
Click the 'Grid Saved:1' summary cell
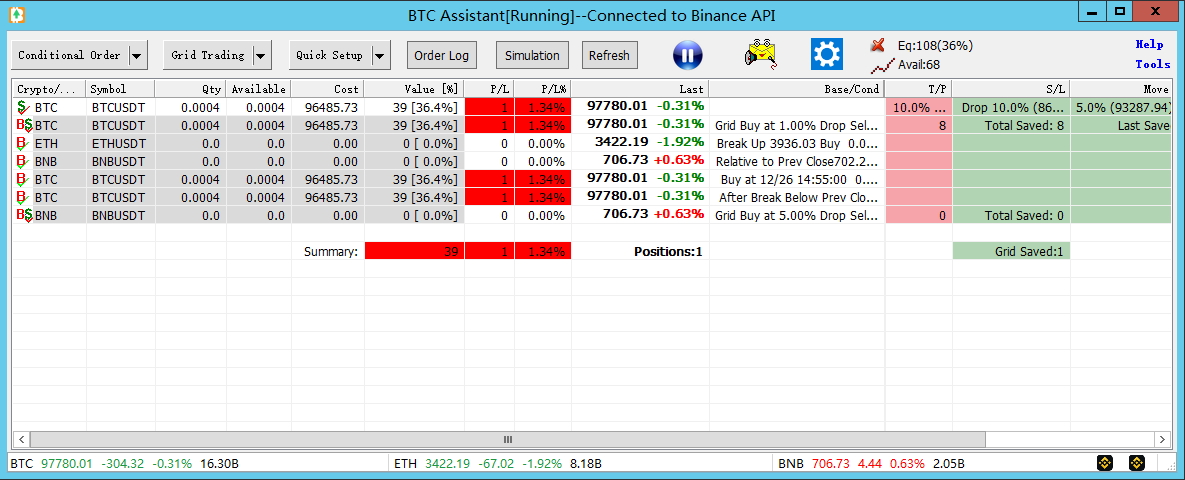[1012, 251]
